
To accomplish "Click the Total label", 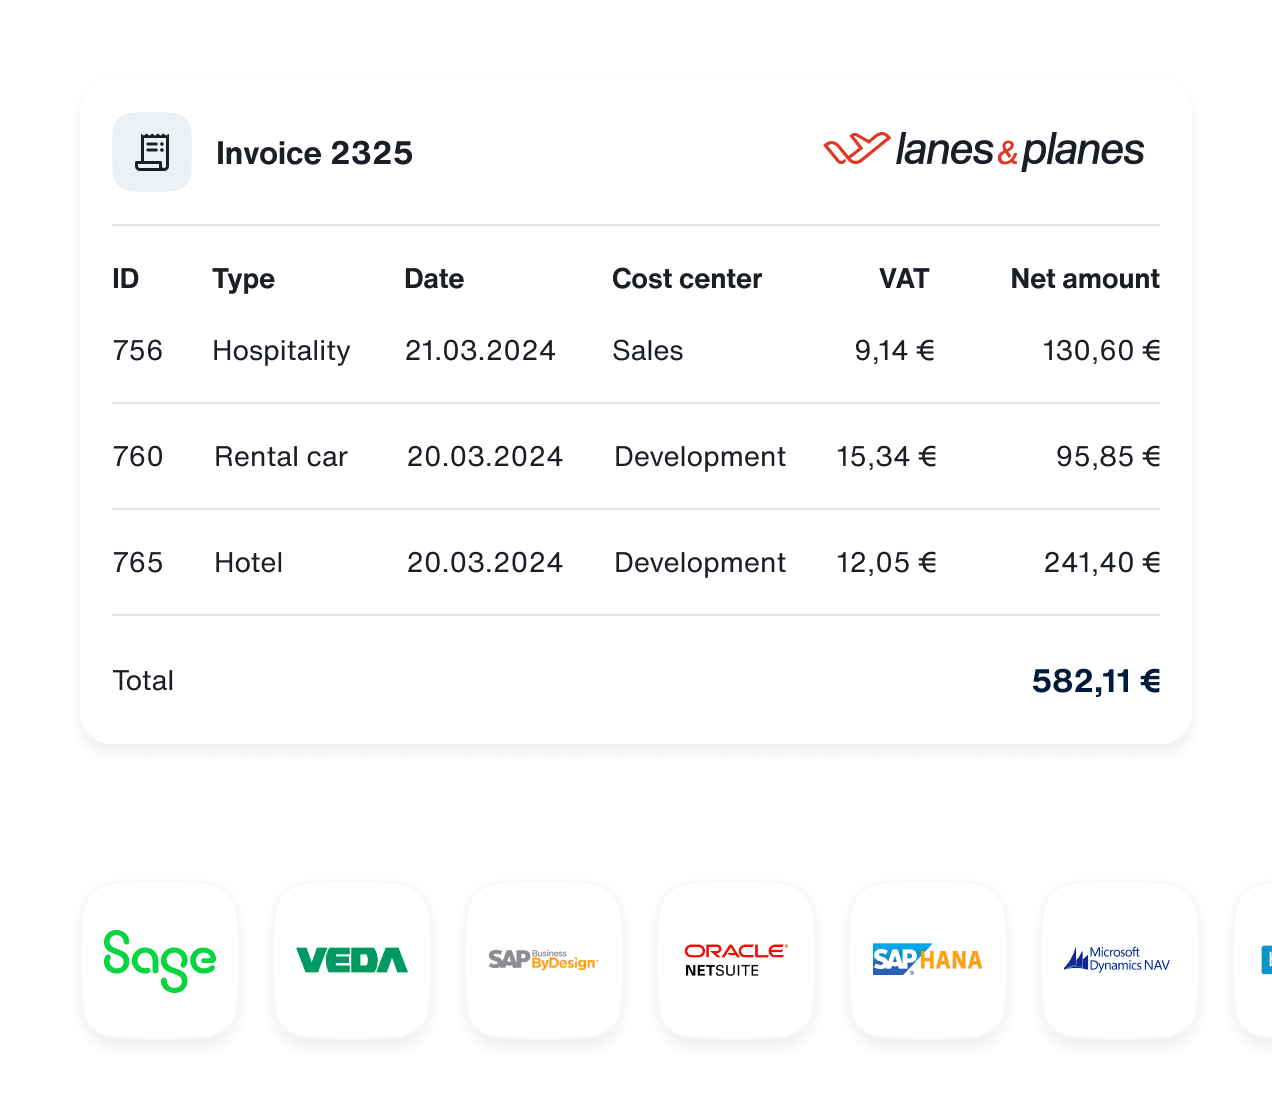I will 143,680.
